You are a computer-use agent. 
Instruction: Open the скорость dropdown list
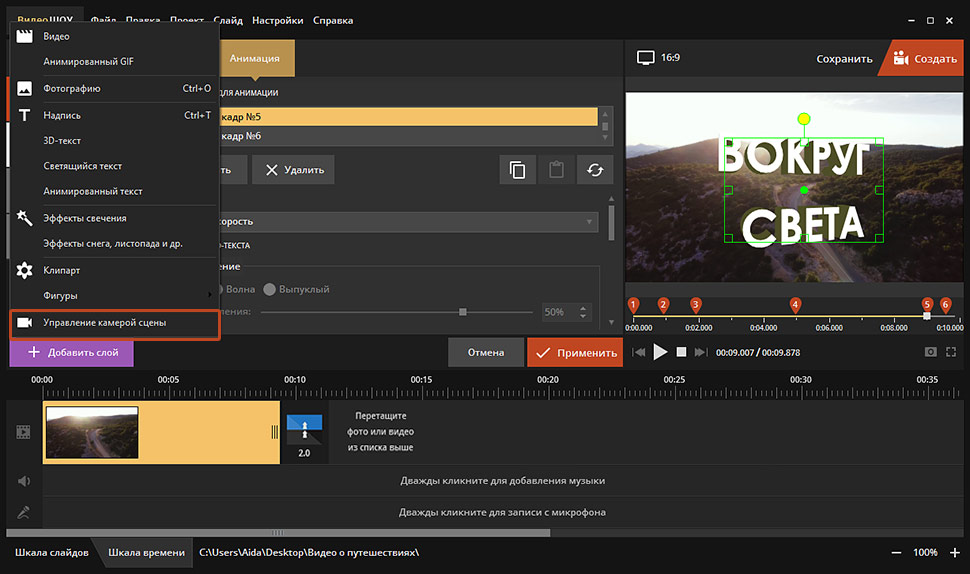(x=590, y=221)
